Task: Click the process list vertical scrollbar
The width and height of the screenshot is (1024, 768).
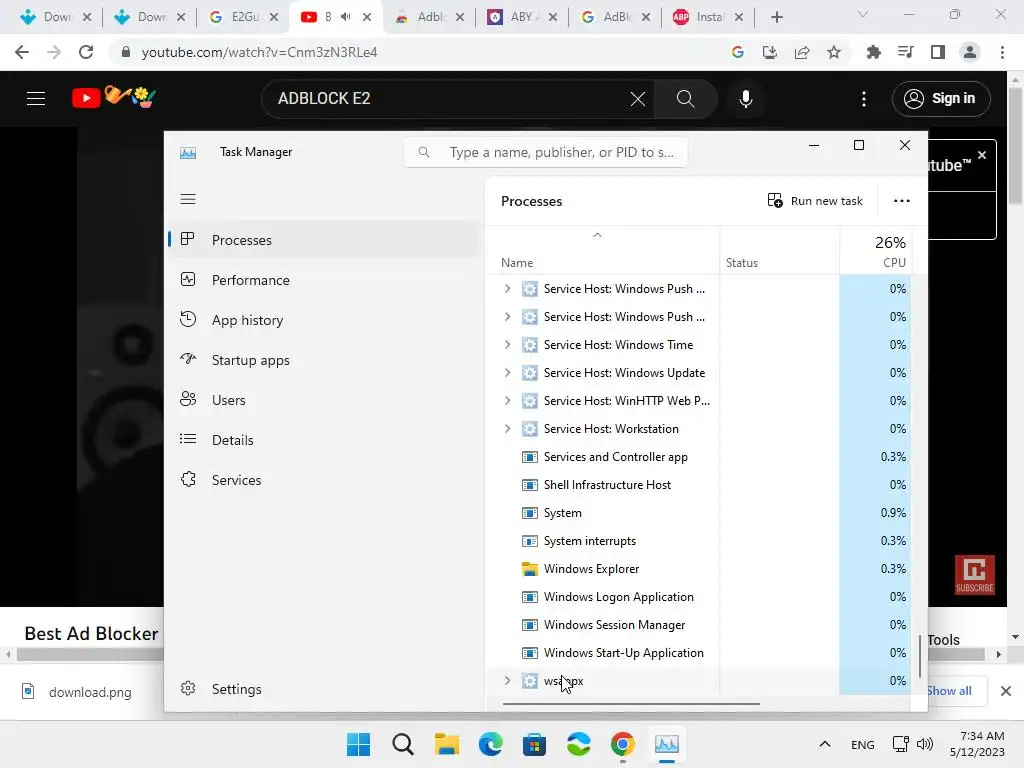Action: click(x=920, y=656)
